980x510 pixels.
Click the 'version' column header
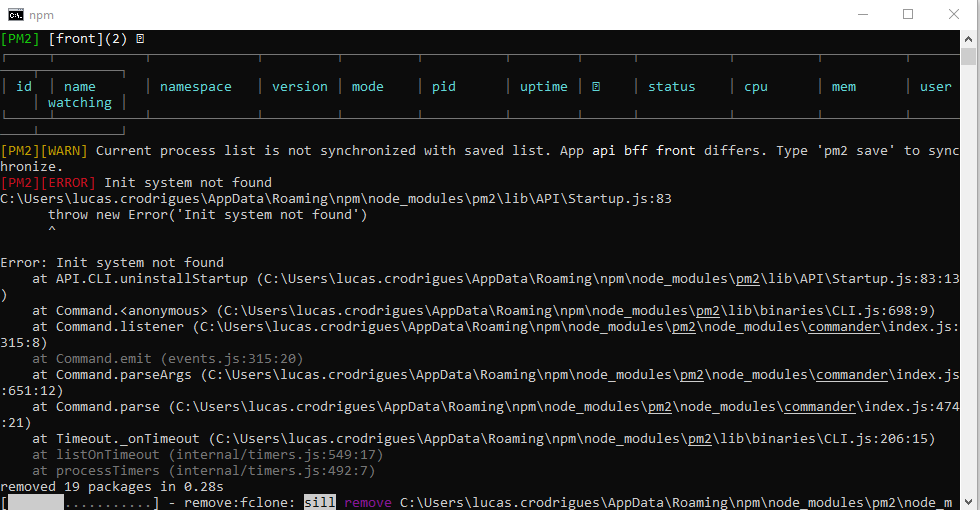(x=300, y=87)
